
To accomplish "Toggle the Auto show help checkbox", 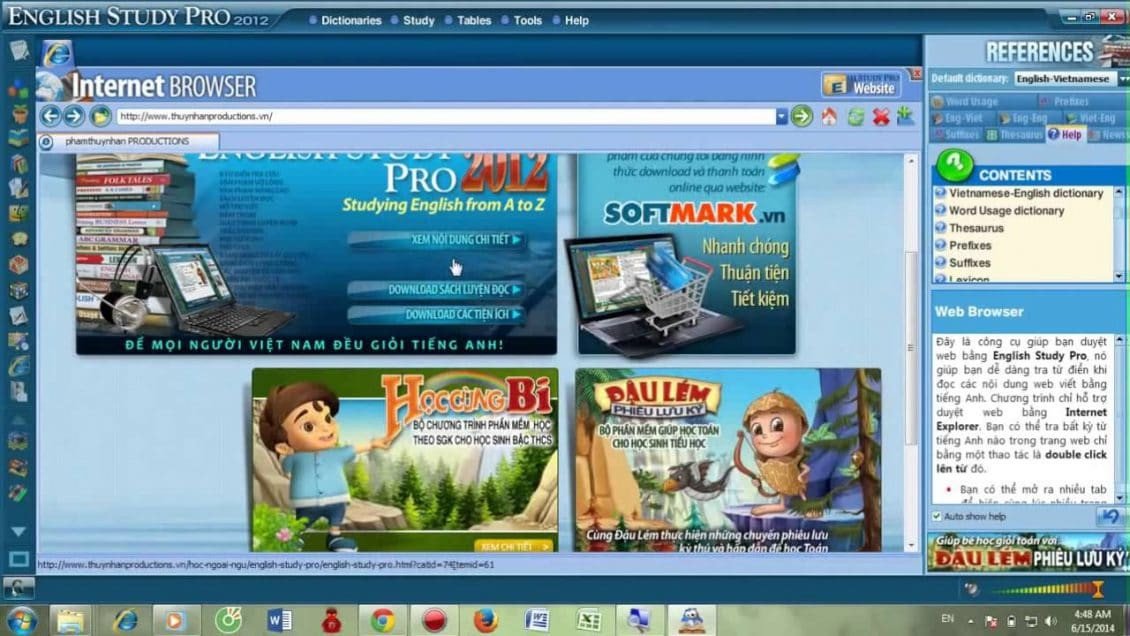I will tap(937, 516).
